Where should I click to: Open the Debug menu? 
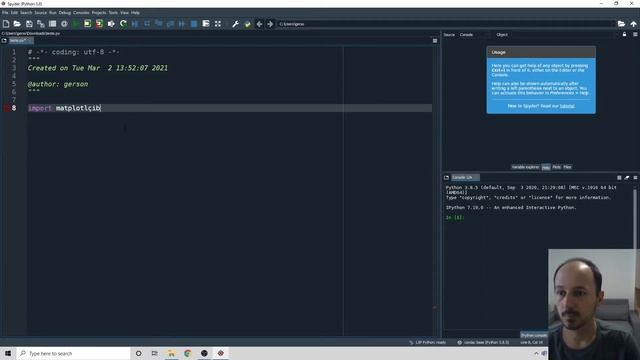64,13
